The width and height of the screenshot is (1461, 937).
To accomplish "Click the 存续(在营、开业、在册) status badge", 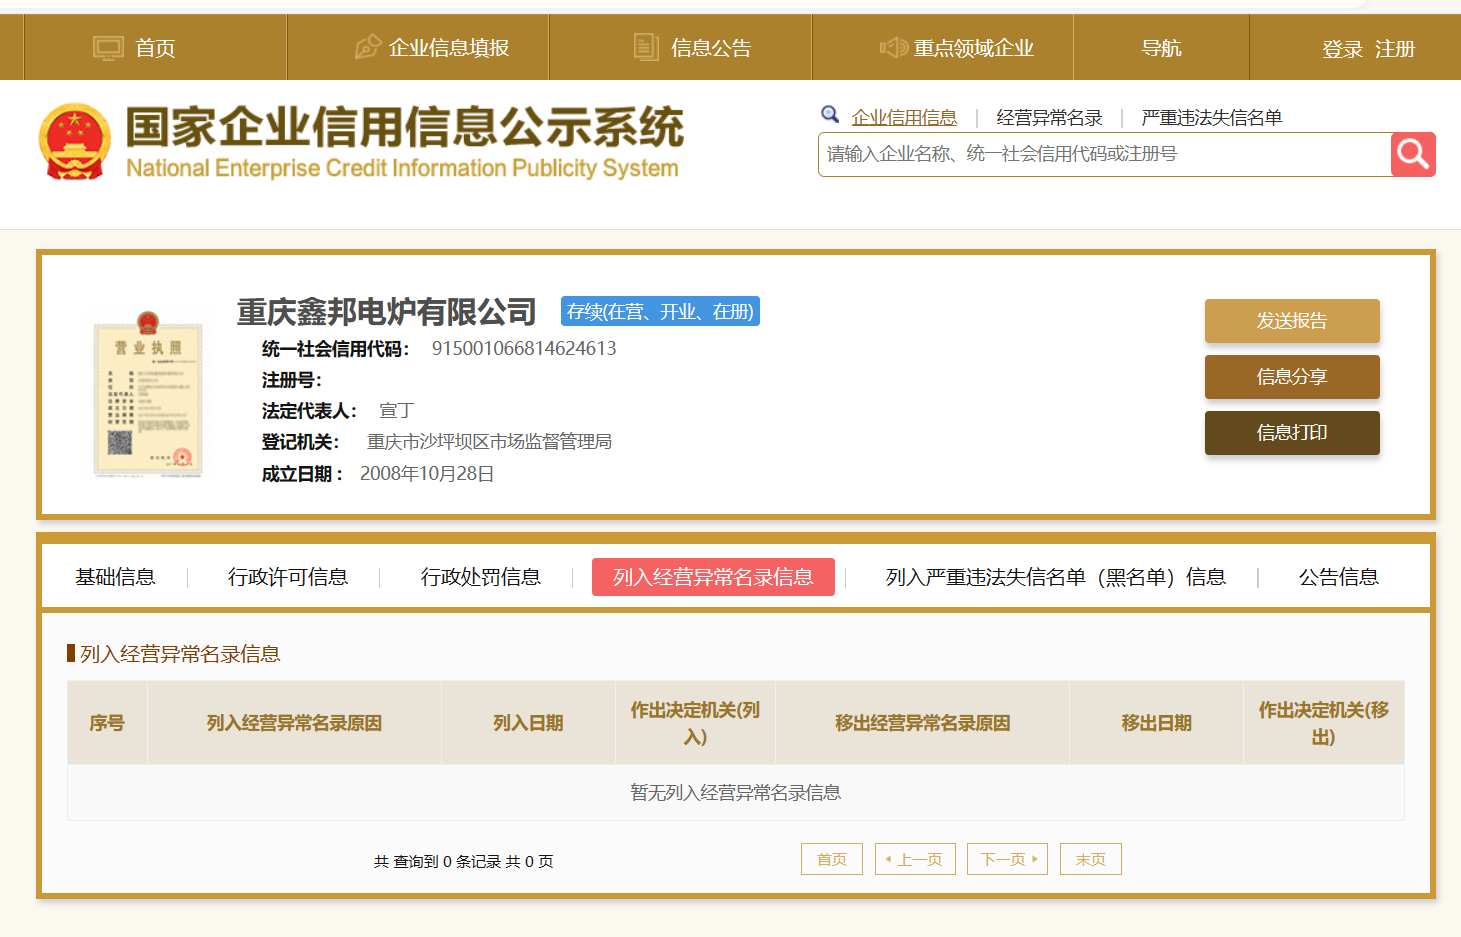I will 660,311.
